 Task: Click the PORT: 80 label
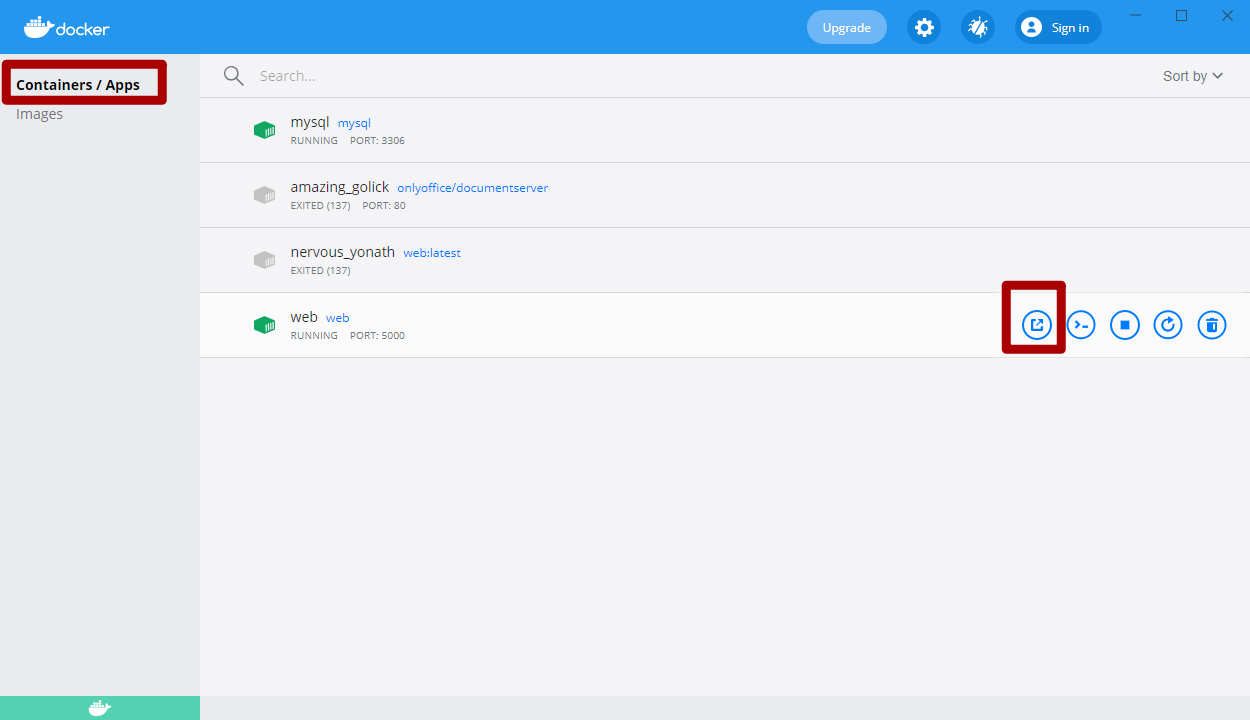pyautogui.click(x=384, y=206)
